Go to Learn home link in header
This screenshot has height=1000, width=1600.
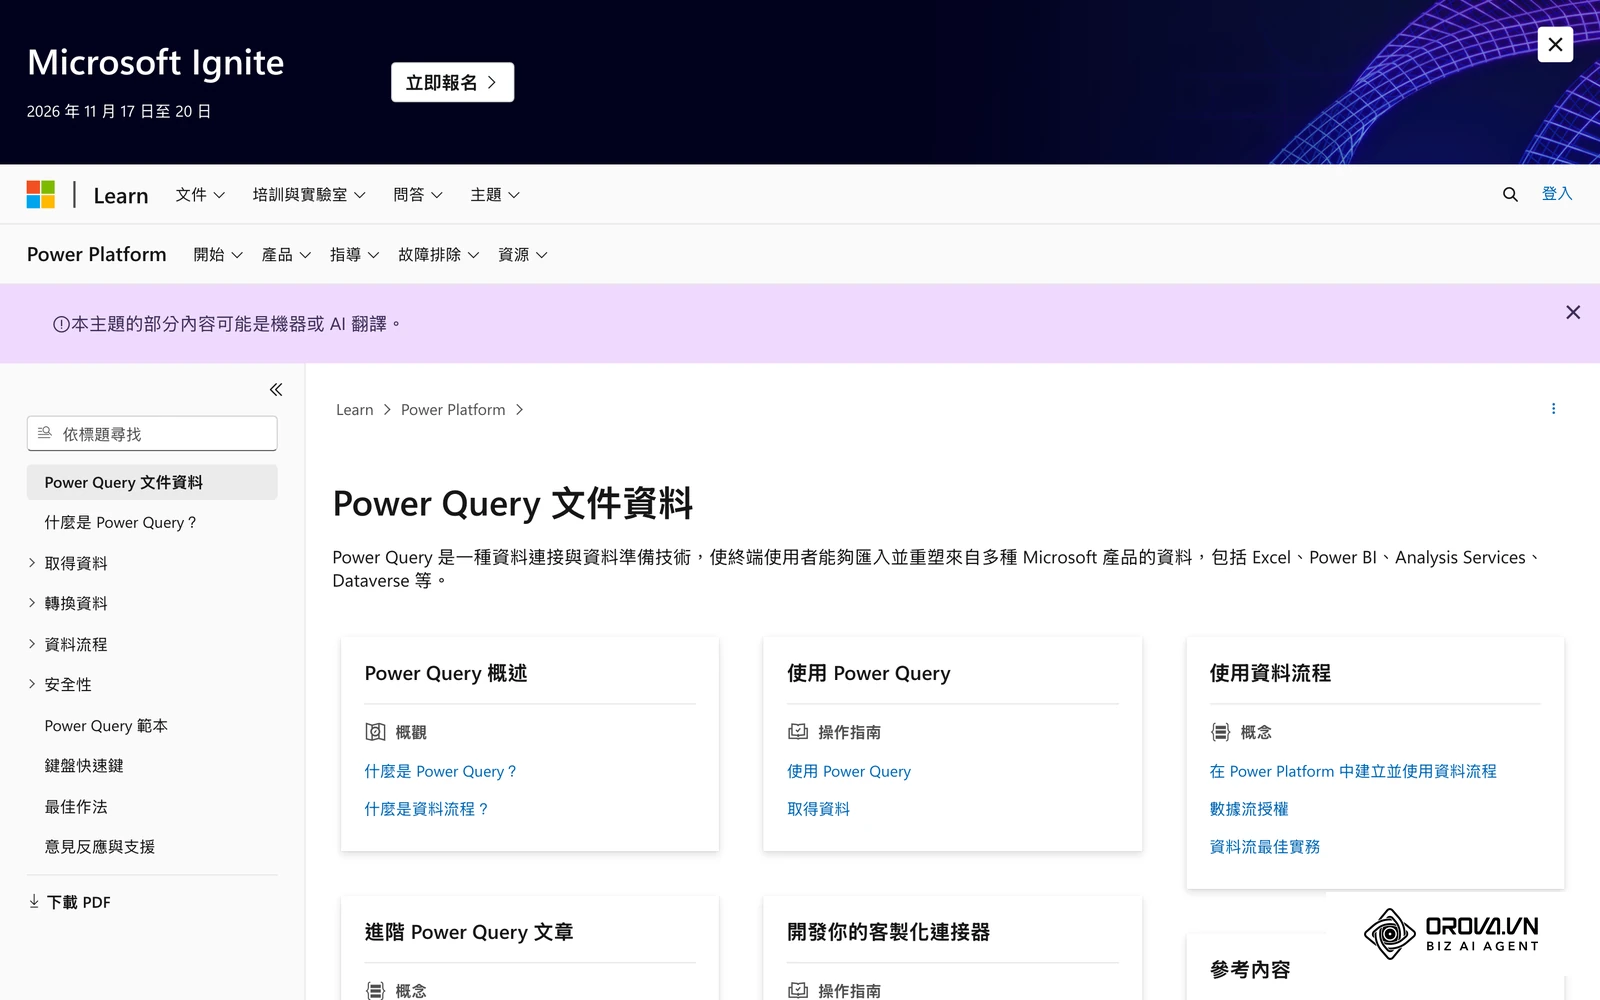121,196
